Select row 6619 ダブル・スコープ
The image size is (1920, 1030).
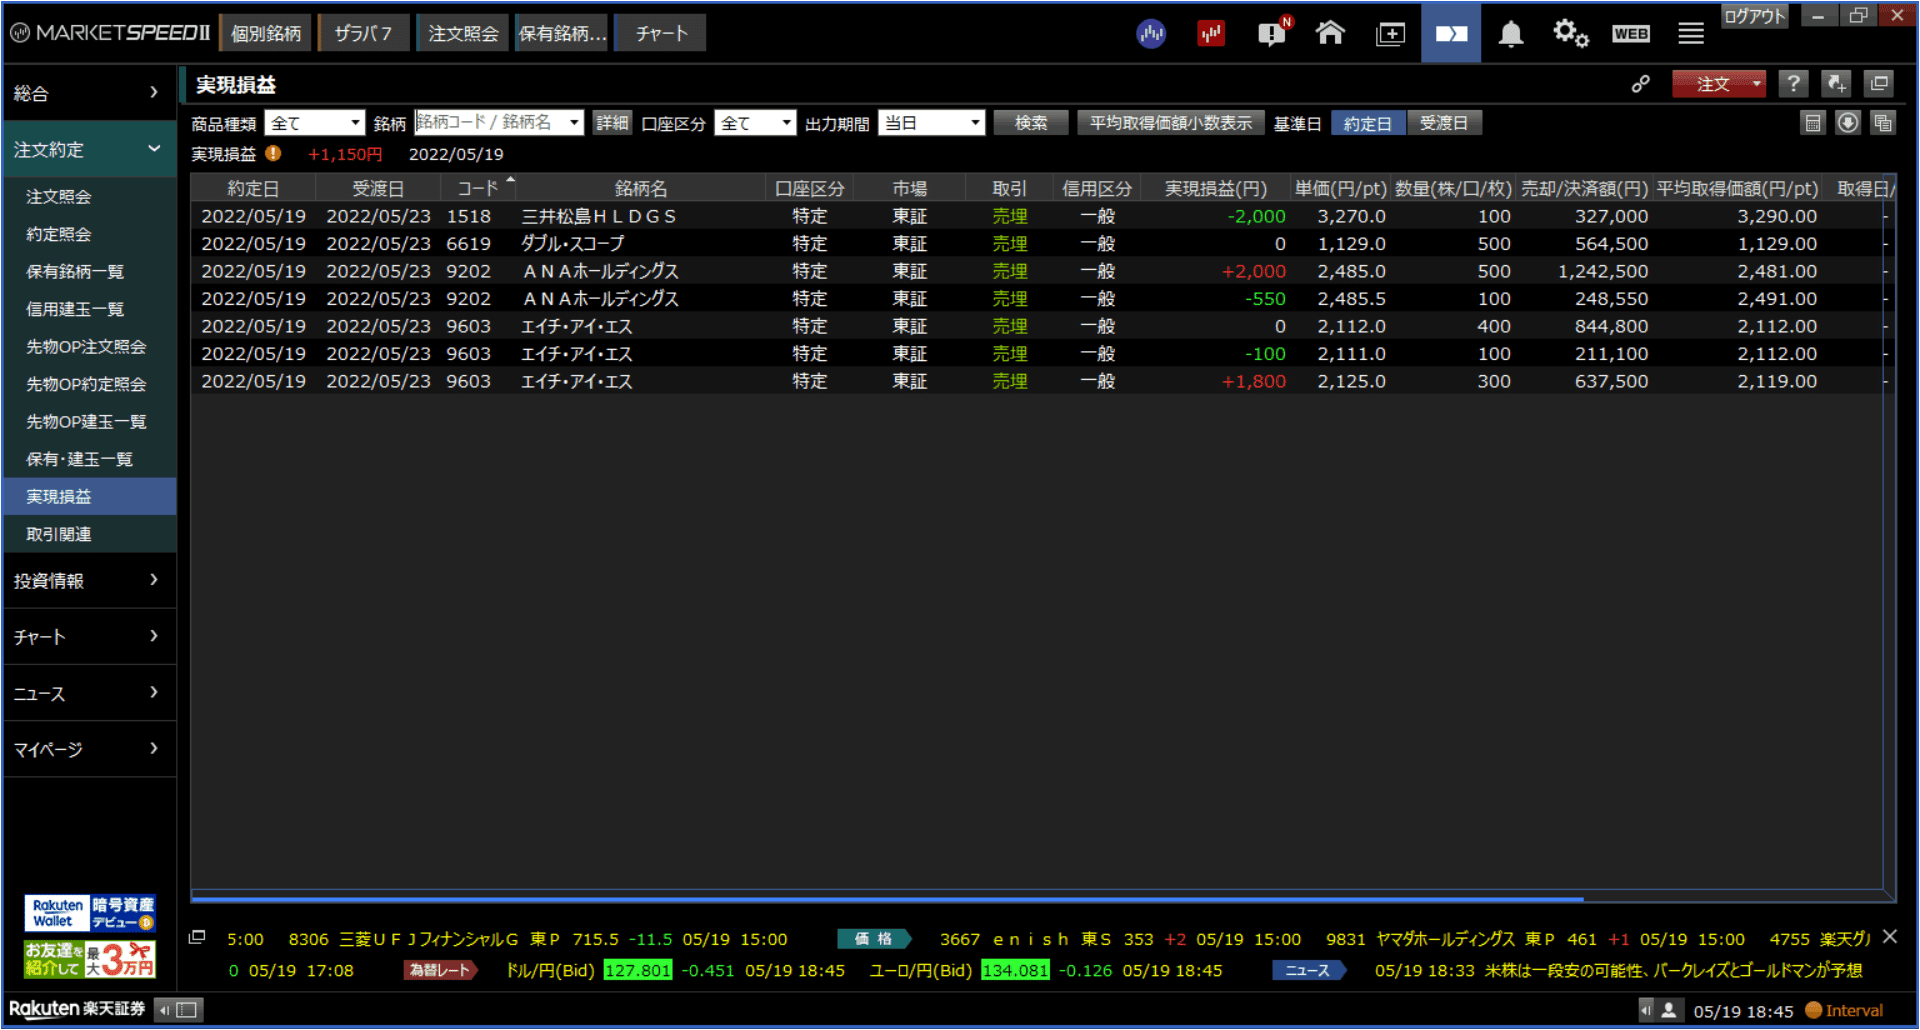(1037, 244)
